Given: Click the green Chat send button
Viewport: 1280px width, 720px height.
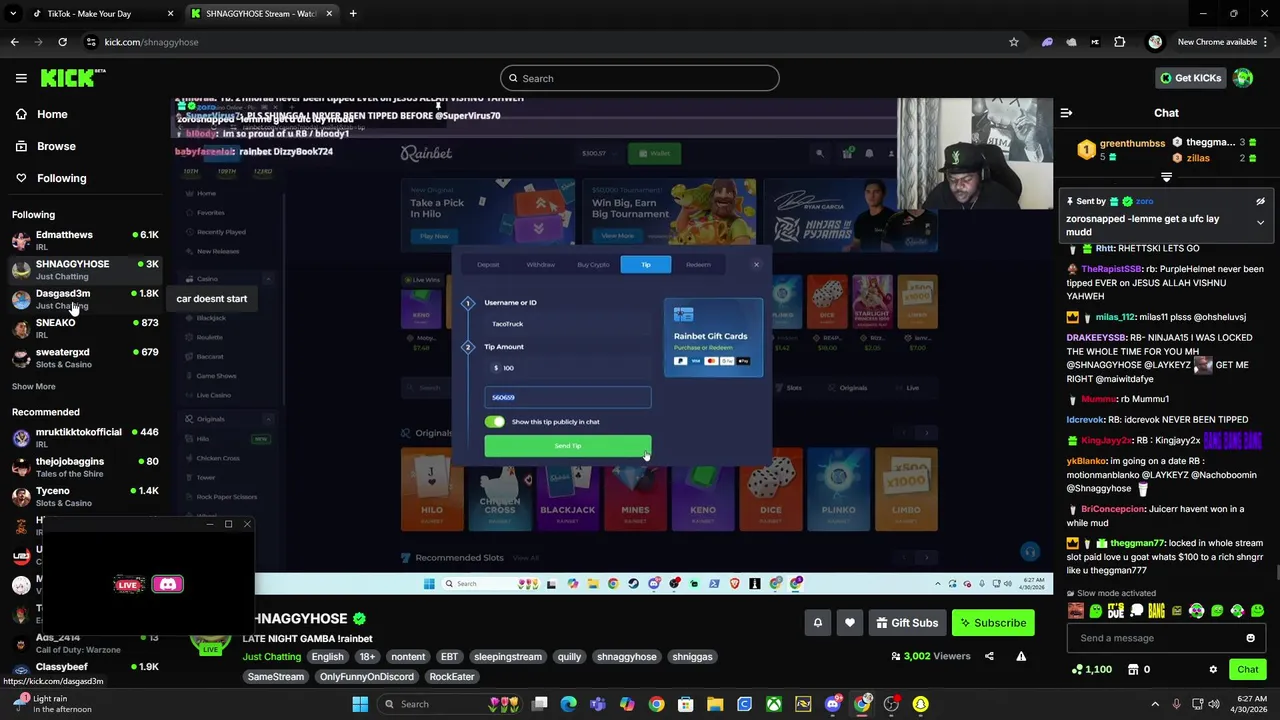Looking at the screenshot, I should [1247, 669].
